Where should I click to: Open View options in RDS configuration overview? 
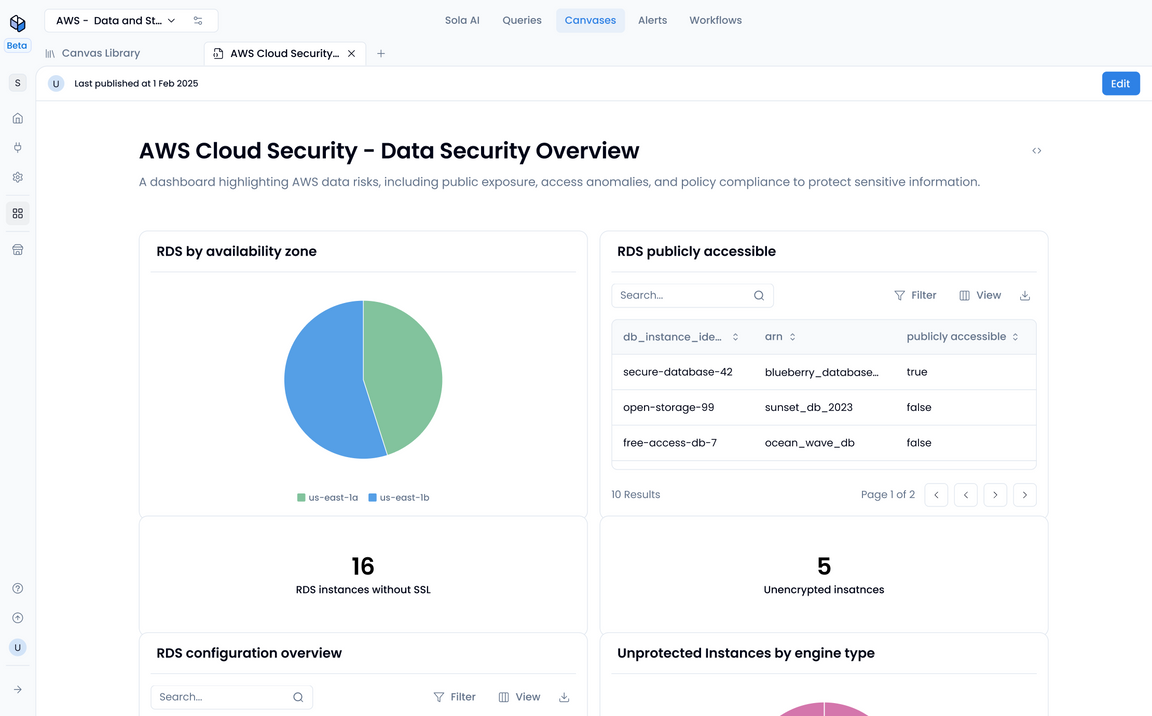point(519,697)
